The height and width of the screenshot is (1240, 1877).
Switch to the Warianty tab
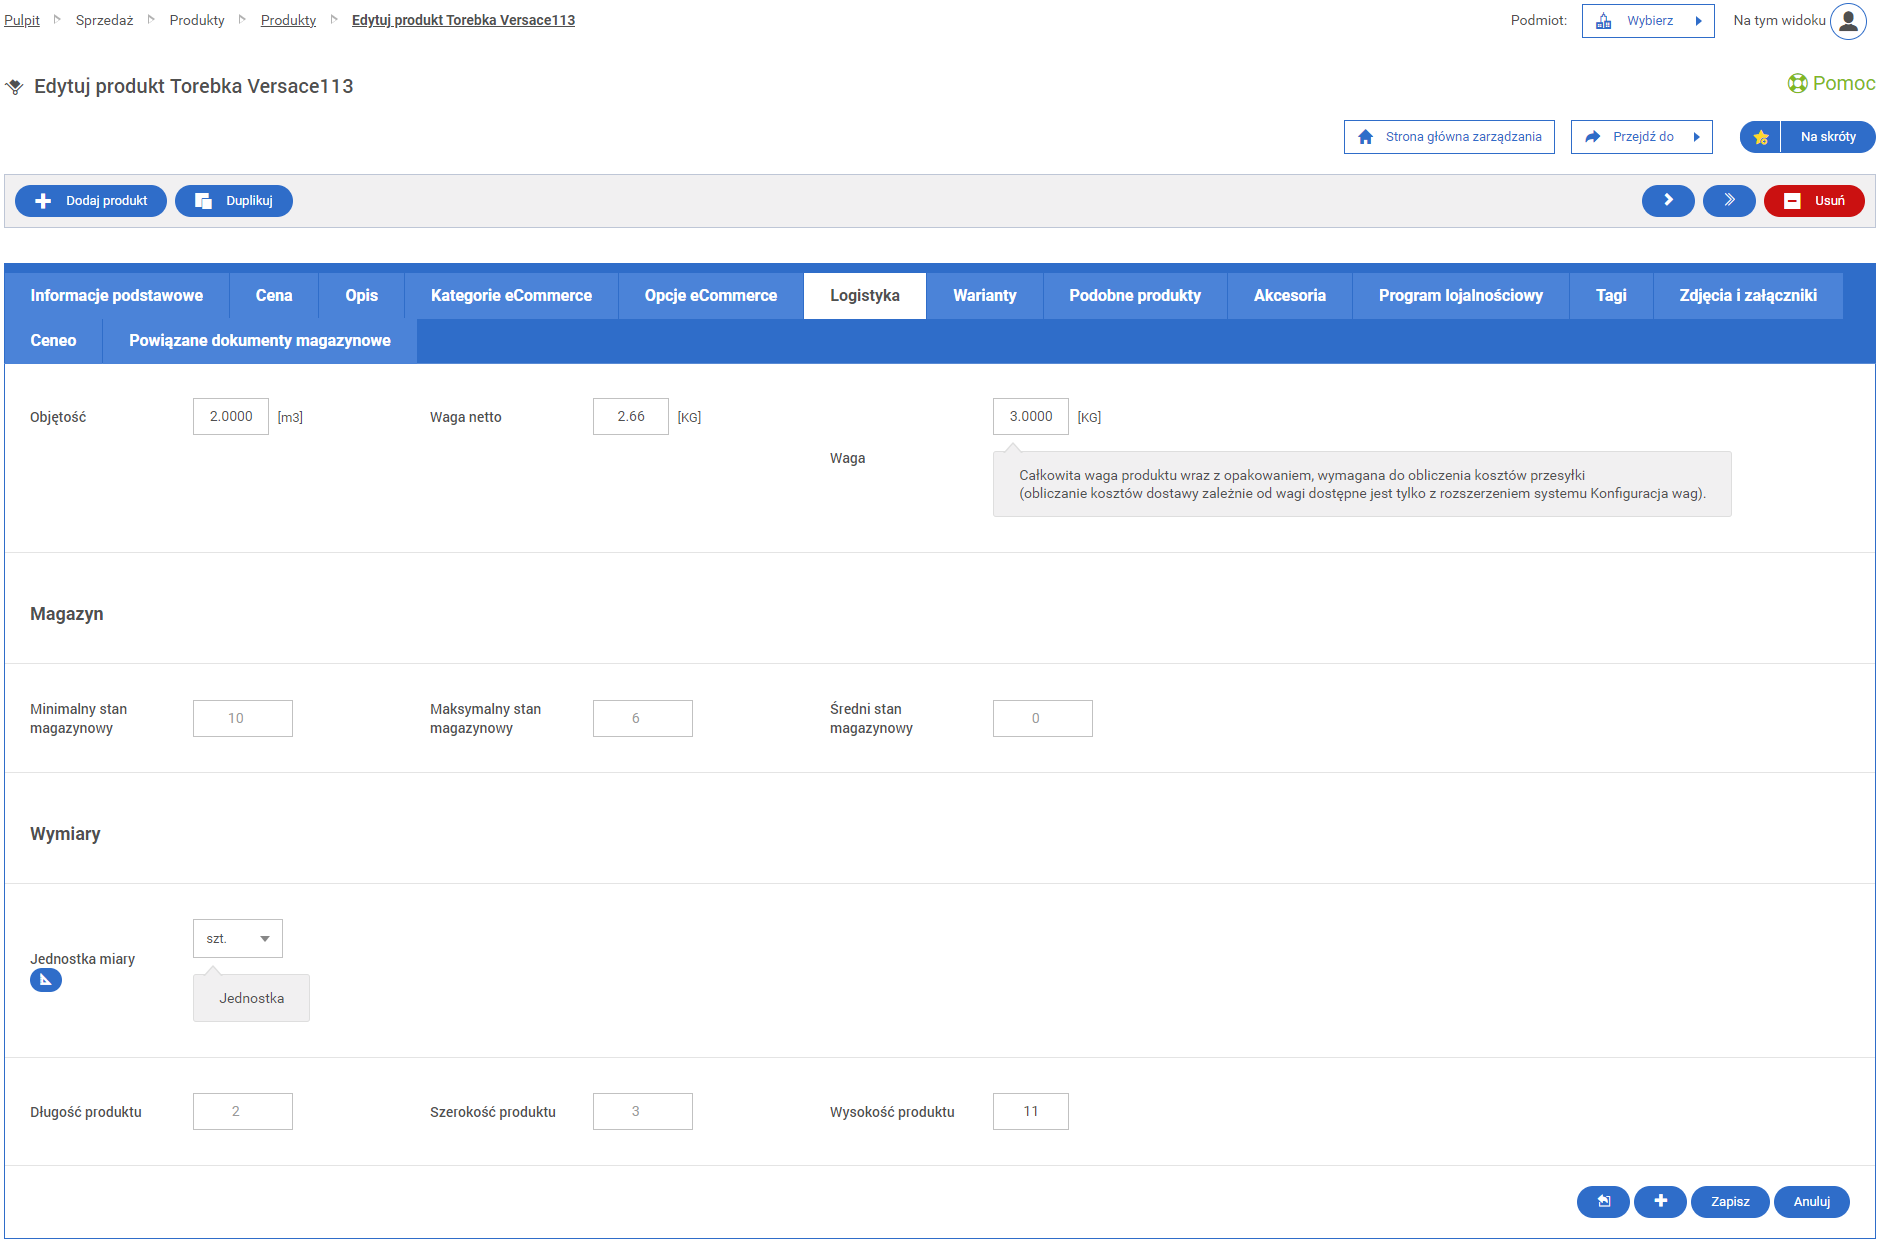(984, 296)
